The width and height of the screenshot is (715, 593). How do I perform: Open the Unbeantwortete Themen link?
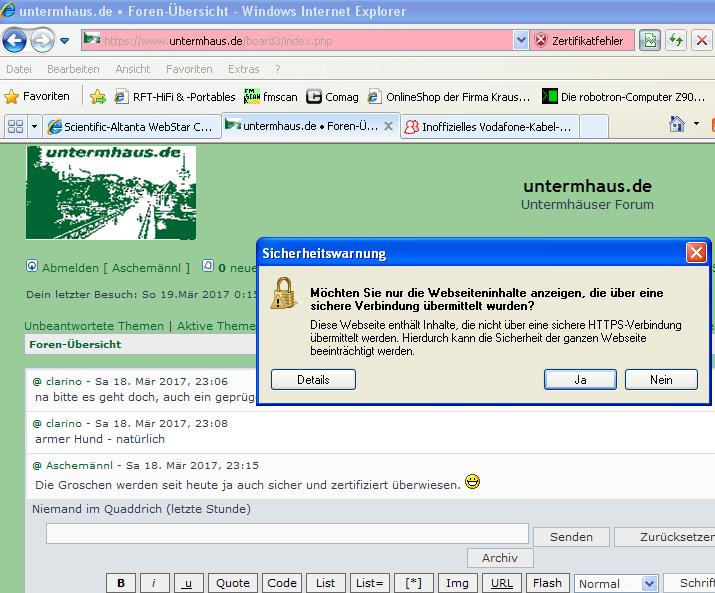[94, 326]
